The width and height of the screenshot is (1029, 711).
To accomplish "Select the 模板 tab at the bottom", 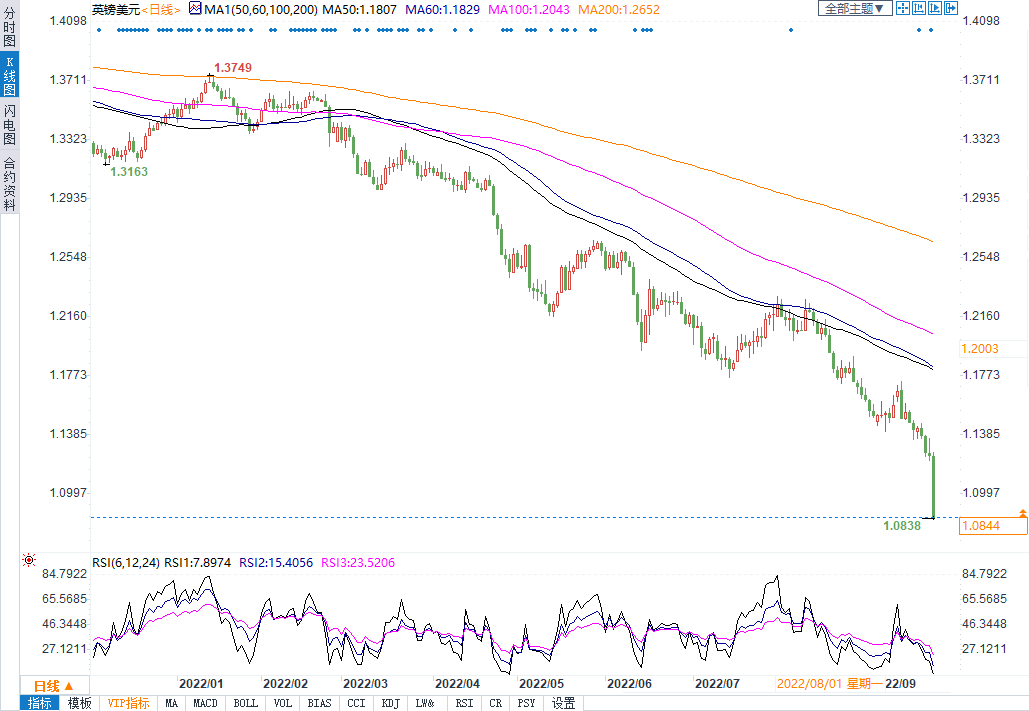I will [x=79, y=703].
